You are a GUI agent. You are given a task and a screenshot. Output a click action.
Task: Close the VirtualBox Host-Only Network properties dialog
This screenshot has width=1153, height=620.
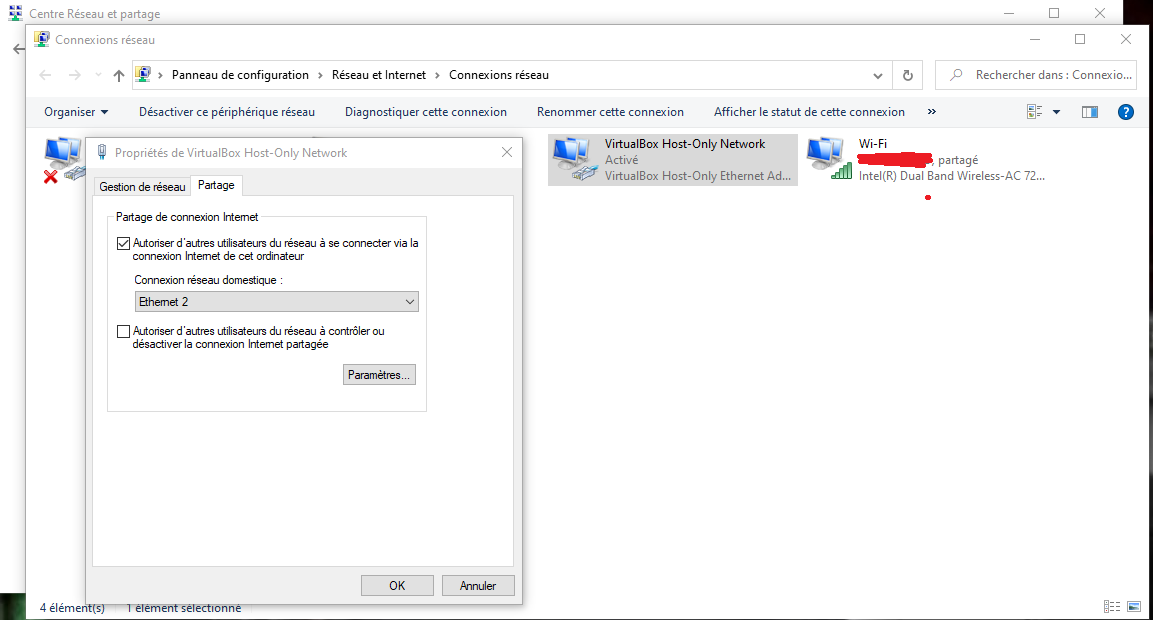507,152
